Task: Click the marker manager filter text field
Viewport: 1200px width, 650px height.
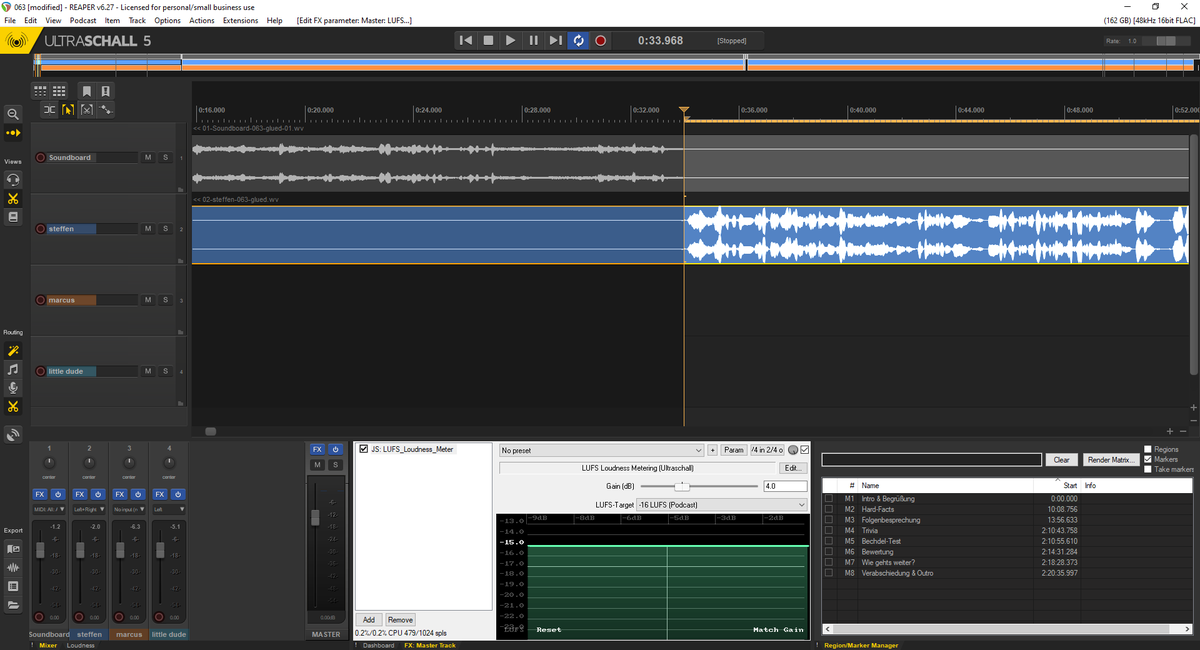Action: [931, 460]
